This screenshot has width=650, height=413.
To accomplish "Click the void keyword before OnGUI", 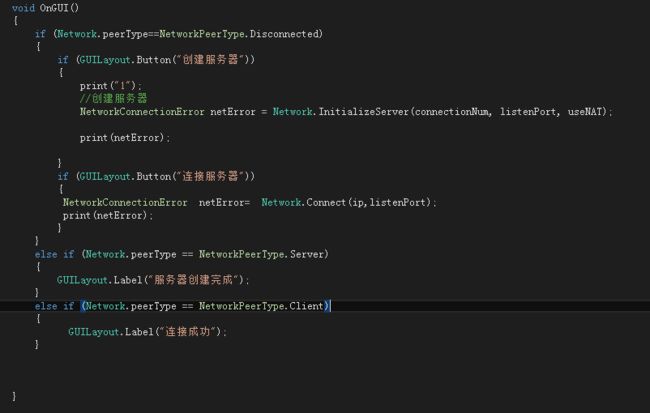I will click(x=23, y=8).
